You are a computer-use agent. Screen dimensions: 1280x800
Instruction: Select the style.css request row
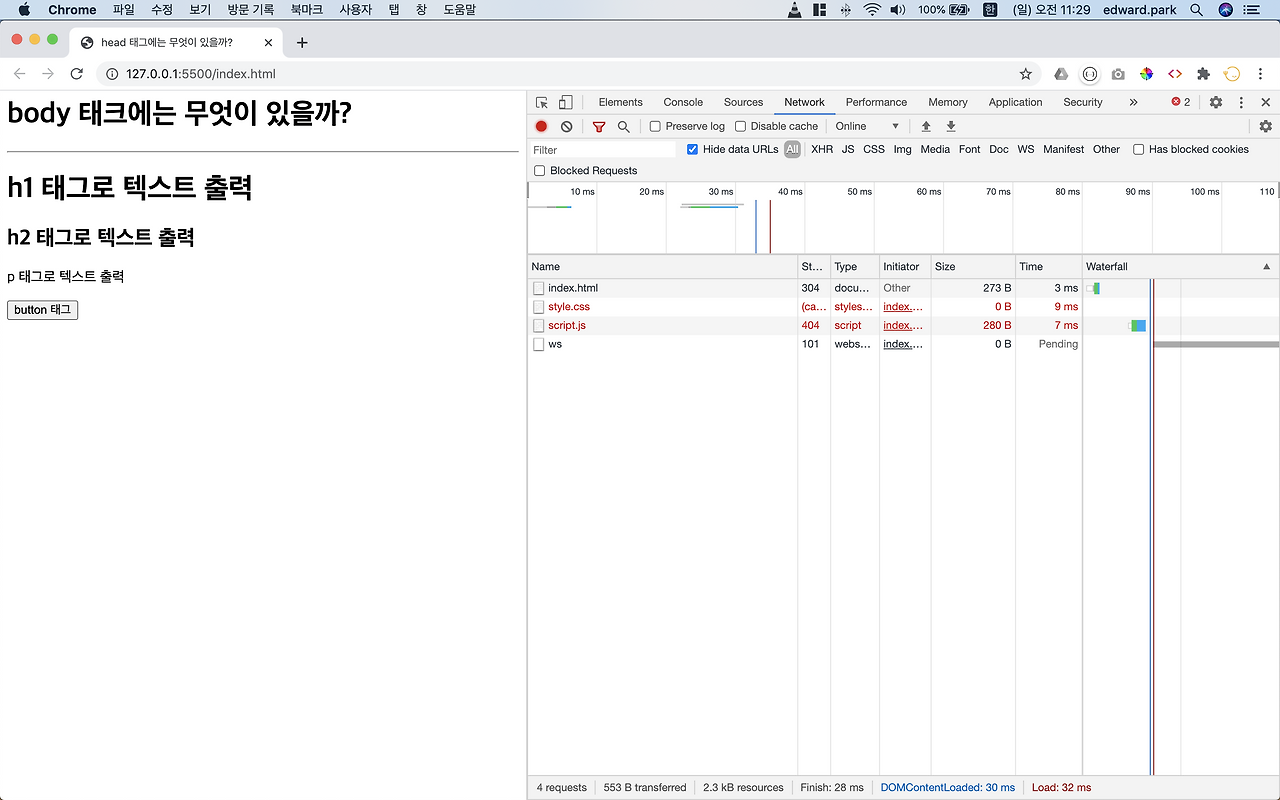(903, 307)
